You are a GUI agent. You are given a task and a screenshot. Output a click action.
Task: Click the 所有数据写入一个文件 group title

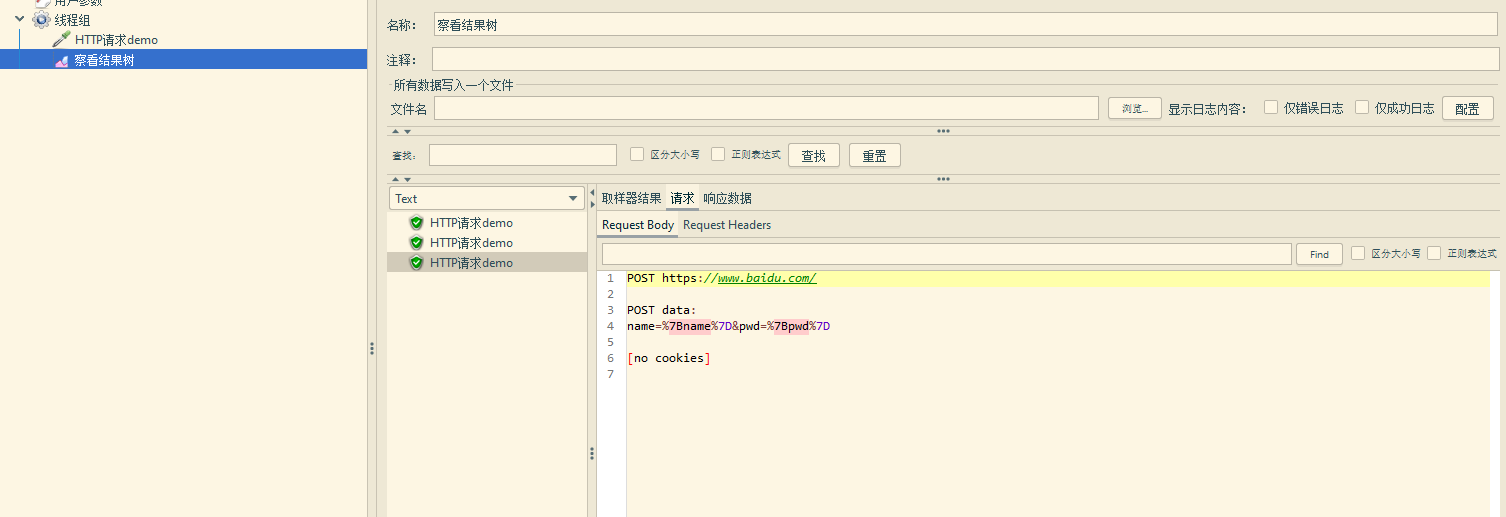click(x=453, y=86)
